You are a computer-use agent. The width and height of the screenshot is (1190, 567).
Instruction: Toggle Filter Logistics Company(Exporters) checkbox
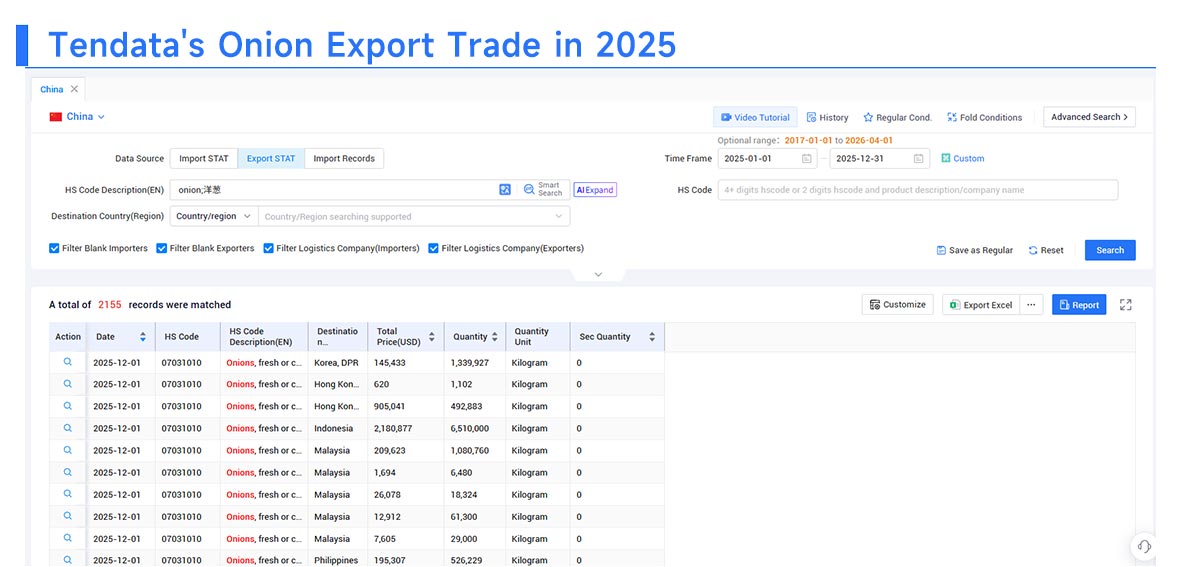(x=433, y=248)
